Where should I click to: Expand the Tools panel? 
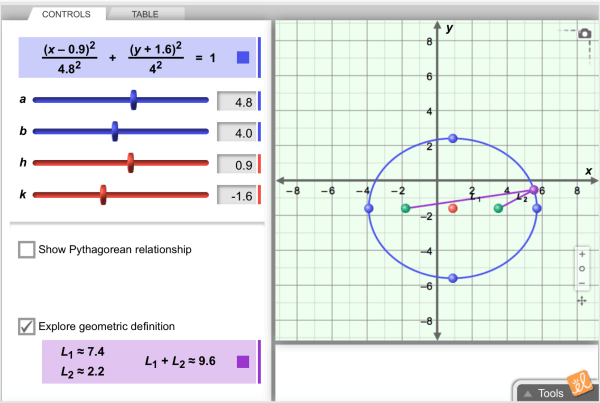[550, 393]
